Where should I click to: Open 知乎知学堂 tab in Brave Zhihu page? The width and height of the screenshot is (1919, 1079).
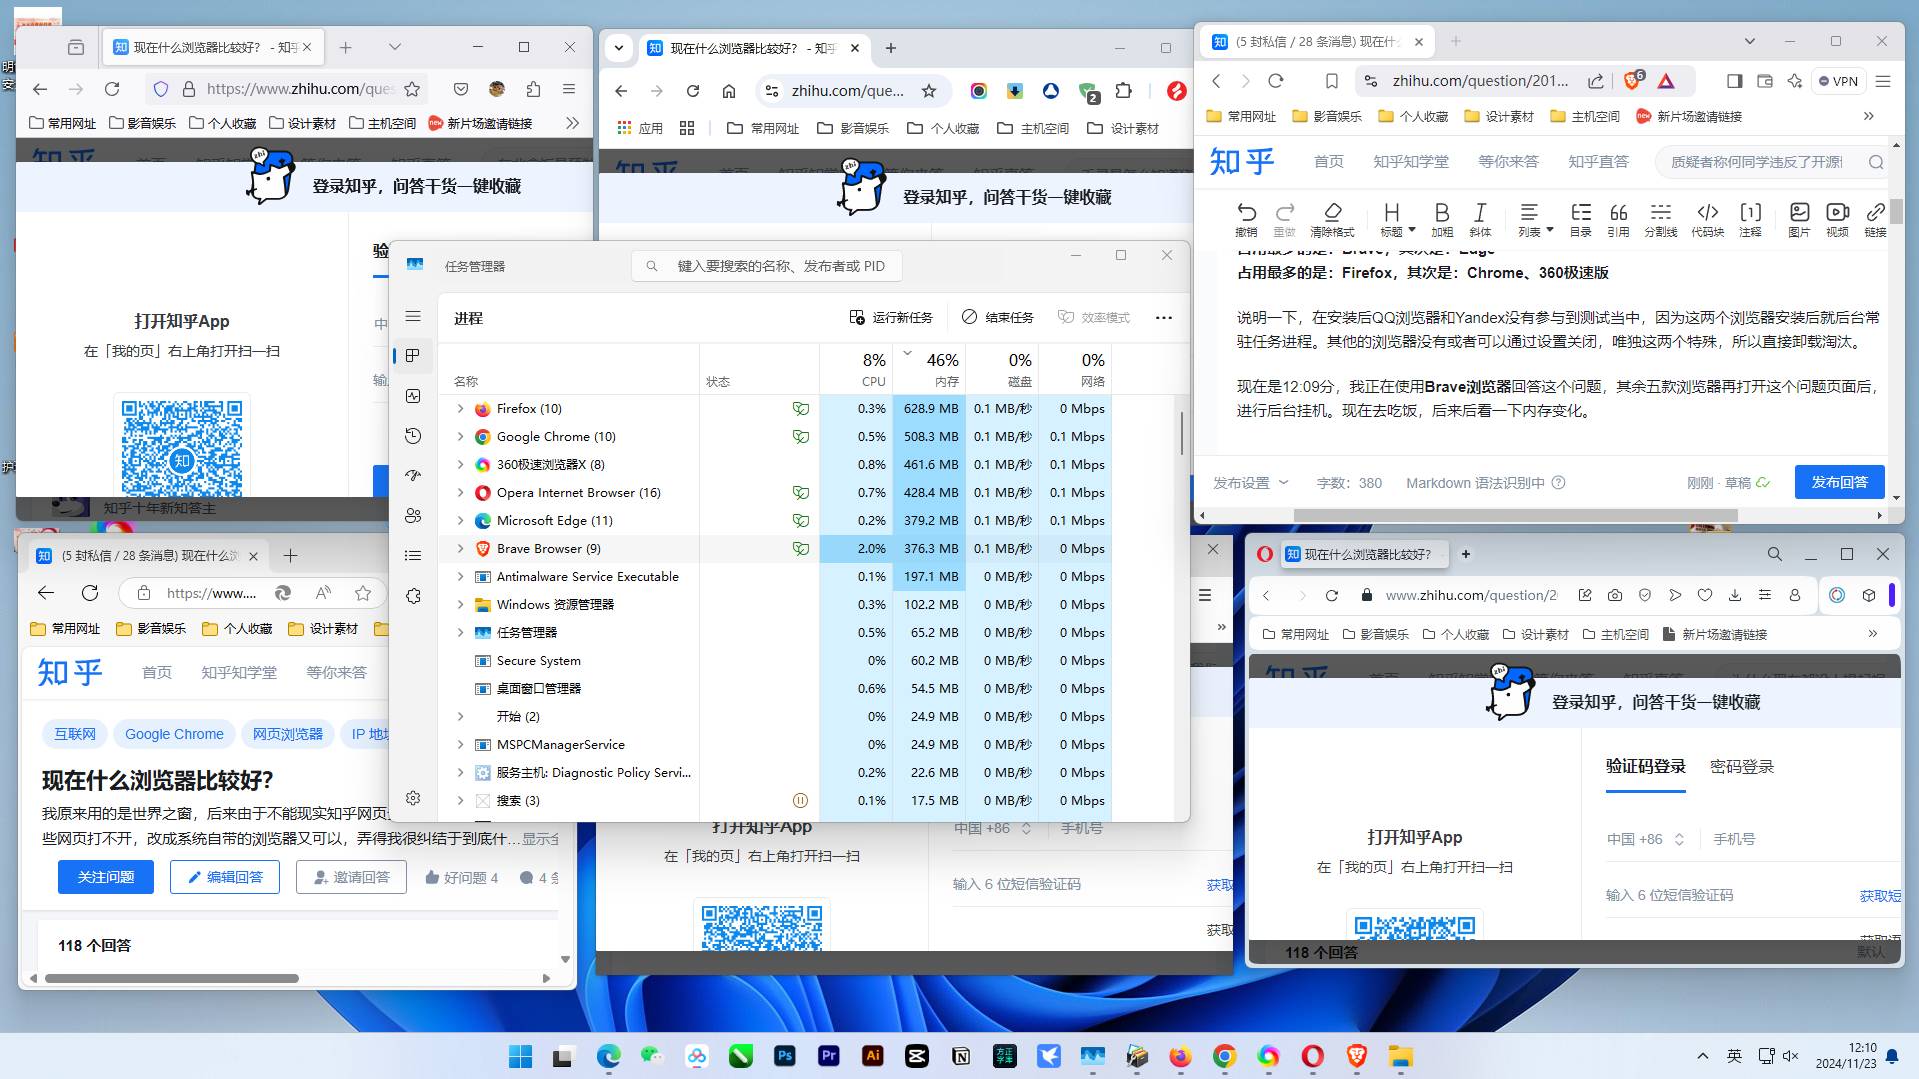(x=1410, y=161)
